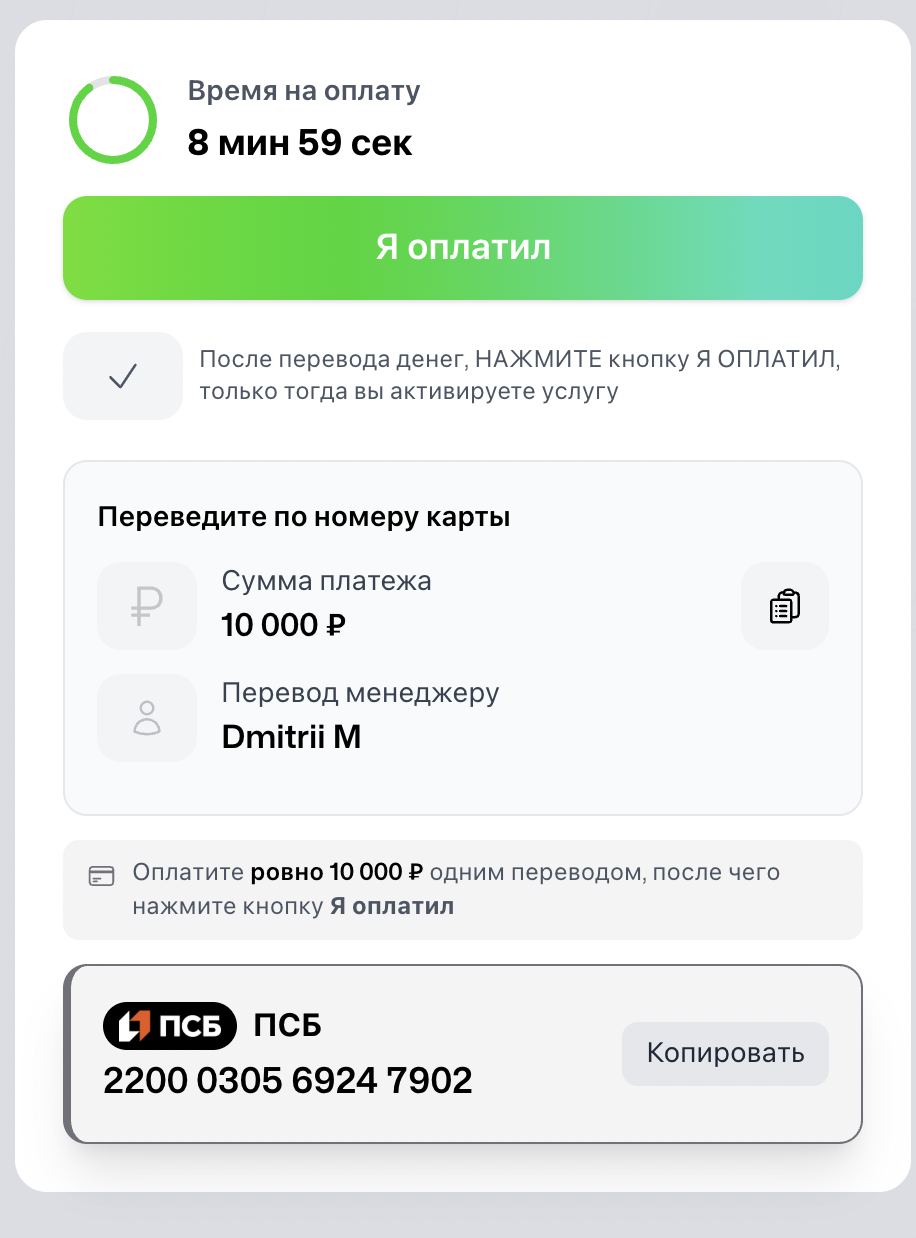Screen dimensions: 916x1238
Task: Click the ПСБ bank logo badge
Action: tap(170, 1026)
